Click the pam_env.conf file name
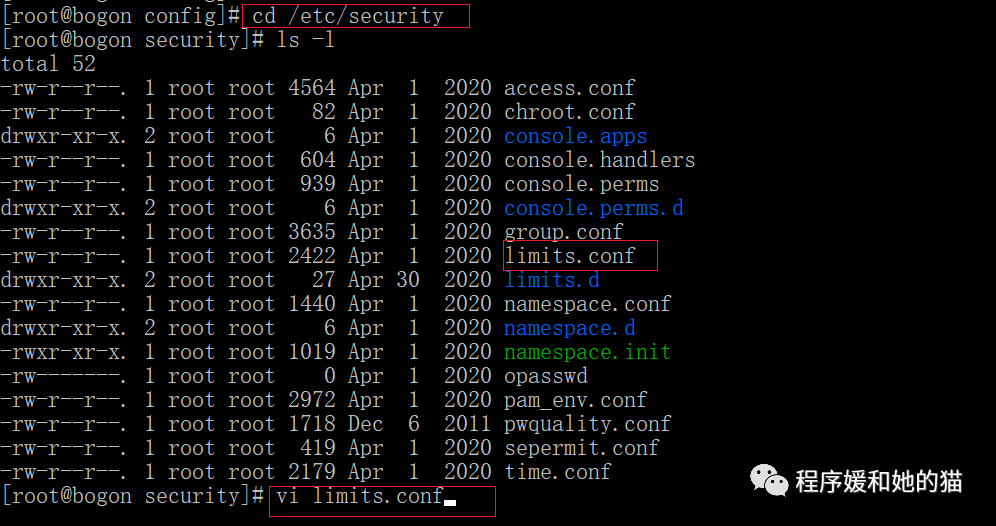996x526 pixels. (x=575, y=400)
